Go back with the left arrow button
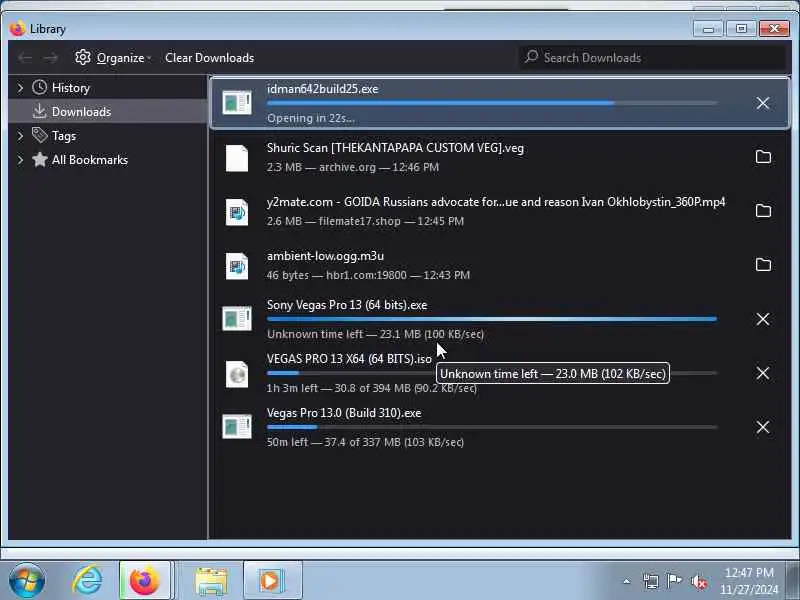The width and height of the screenshot is (800, 600). 25,58
